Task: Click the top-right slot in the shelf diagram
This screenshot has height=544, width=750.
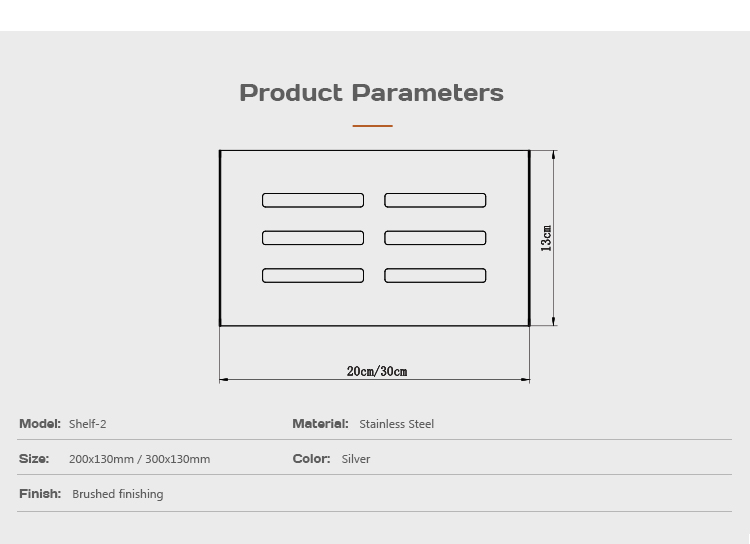Action: tap(435, 200)
